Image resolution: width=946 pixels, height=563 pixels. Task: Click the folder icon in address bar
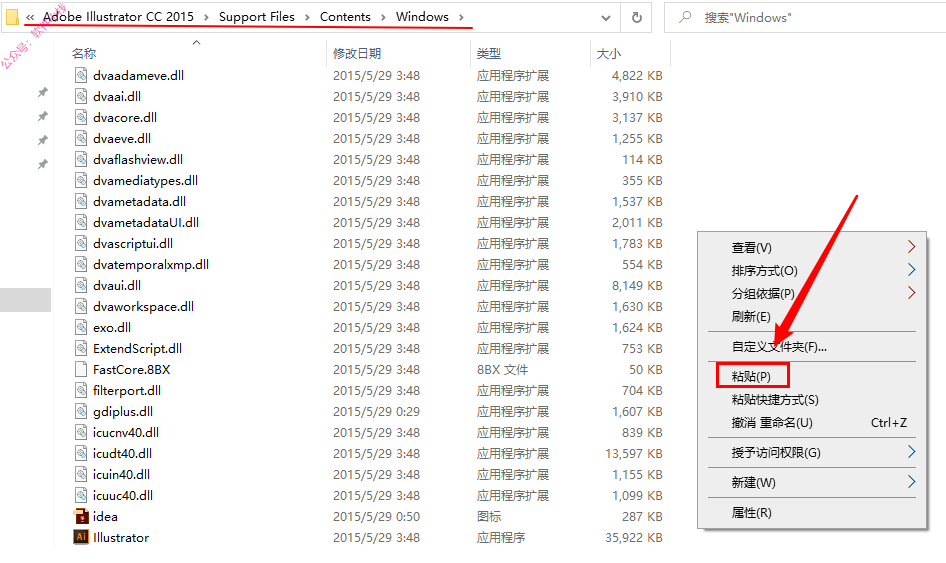[x=11, y=17]
